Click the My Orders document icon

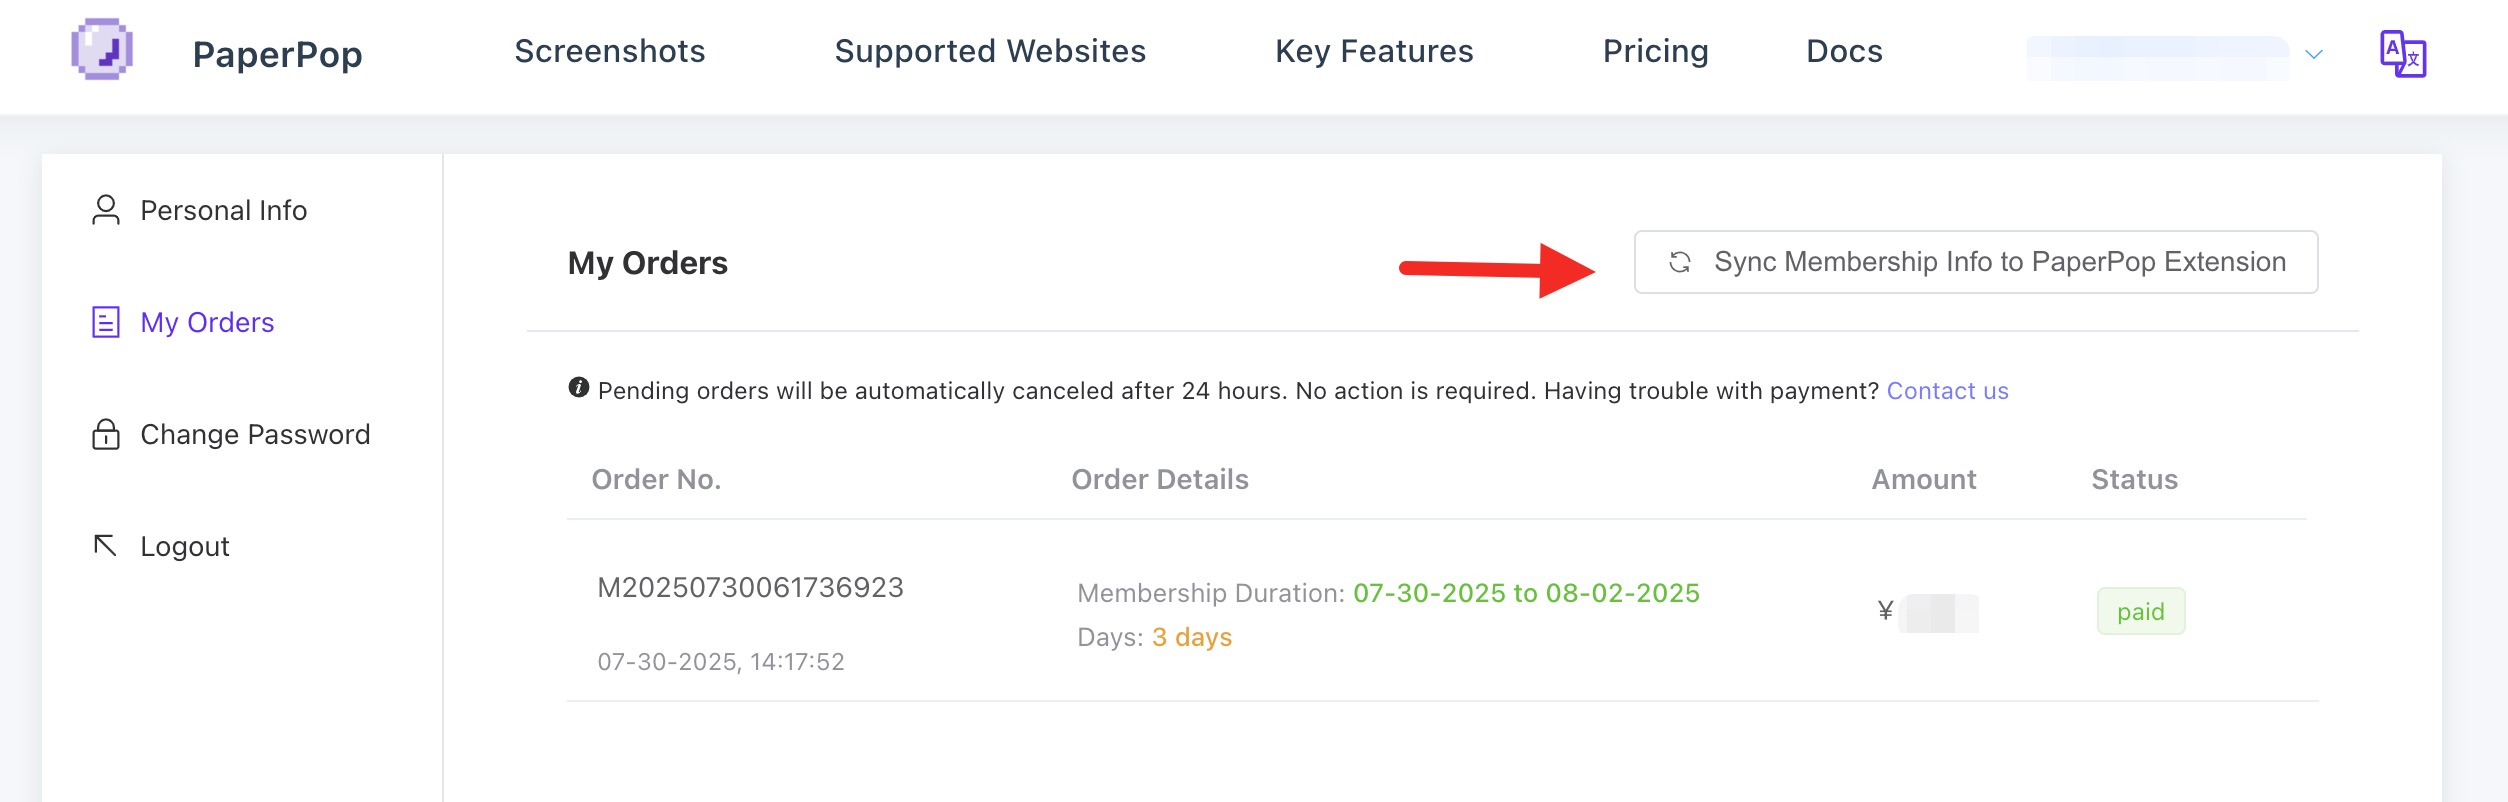106,322
